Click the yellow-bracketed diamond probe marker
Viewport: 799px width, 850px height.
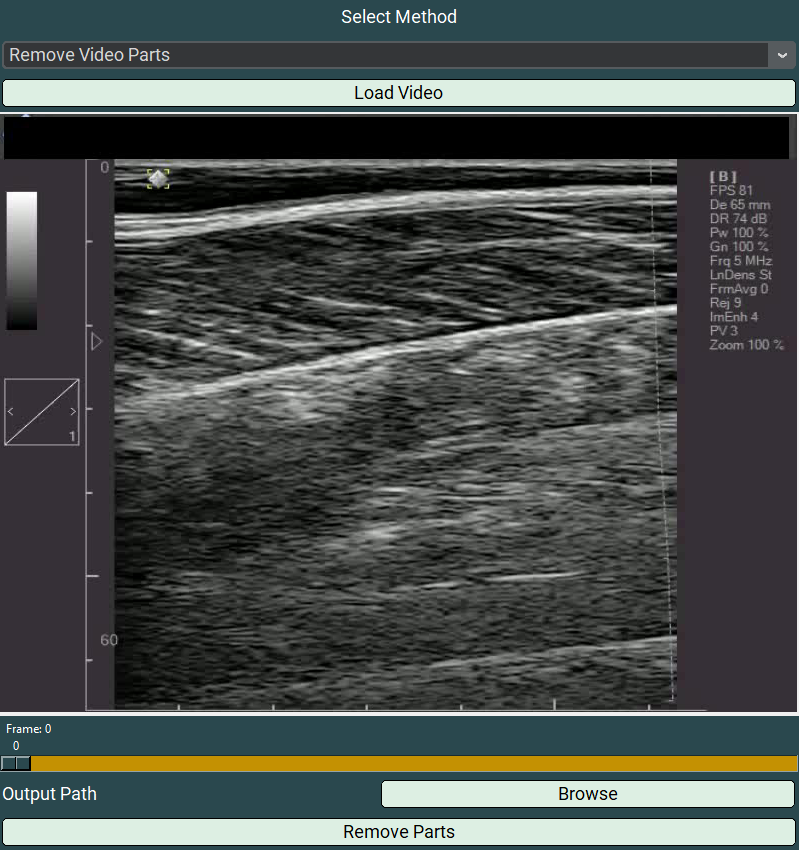pos(158,178)
